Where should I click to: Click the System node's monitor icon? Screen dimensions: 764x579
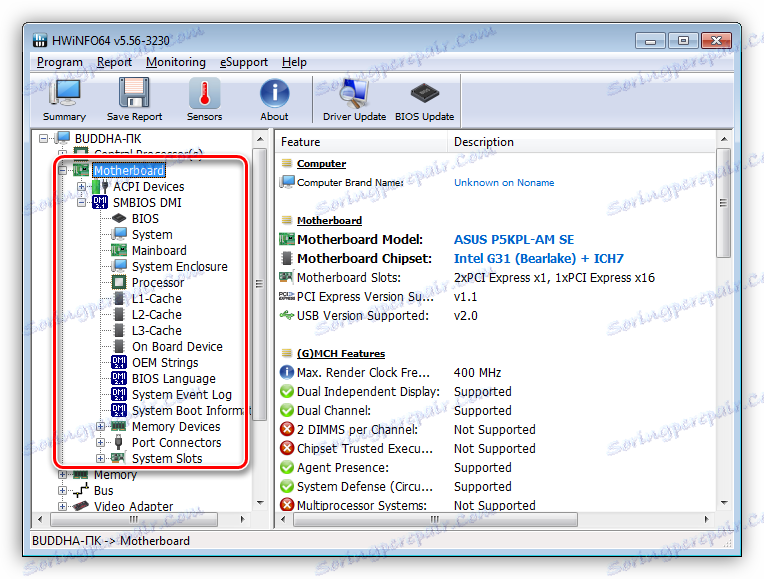pyautogui.click(x=119, y=234)
